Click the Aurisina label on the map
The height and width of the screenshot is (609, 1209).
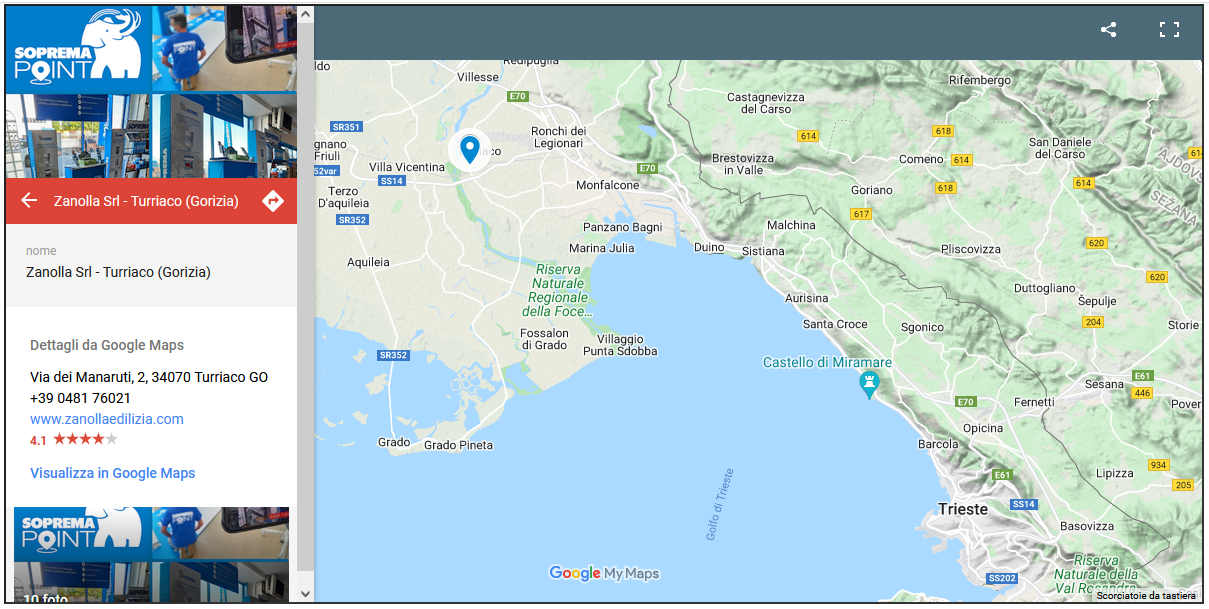806,298
